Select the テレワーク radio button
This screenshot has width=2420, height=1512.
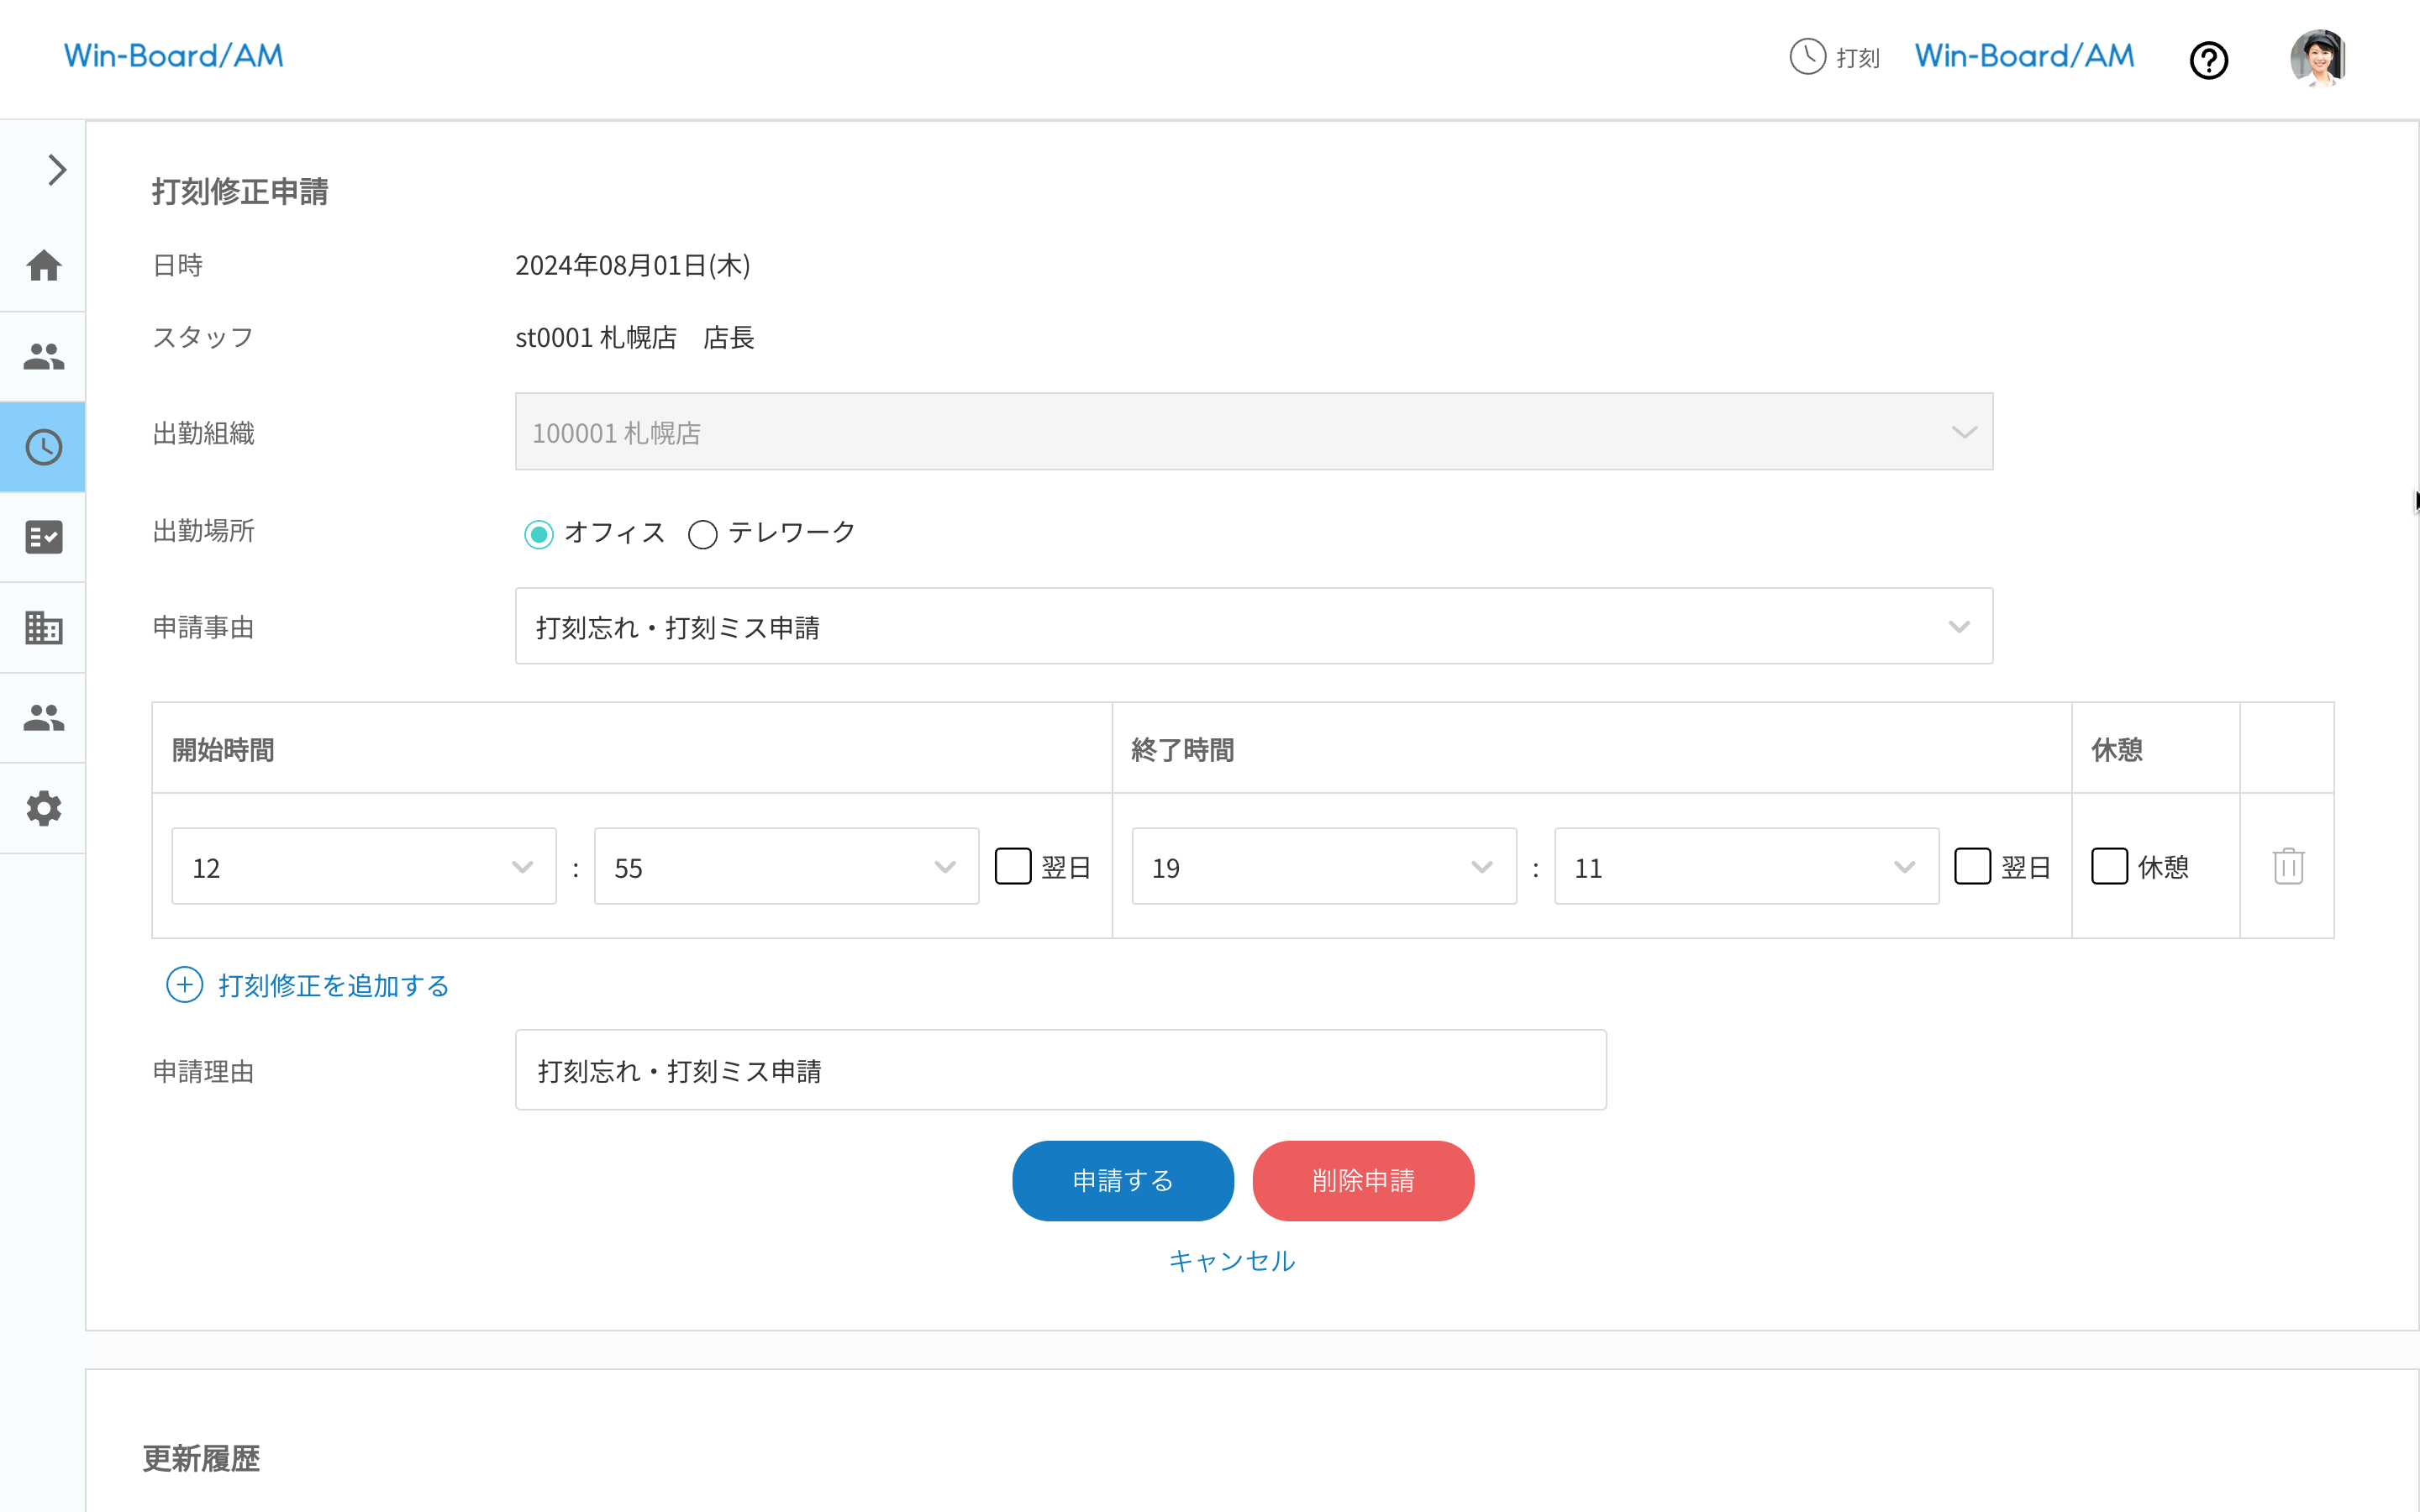702,534
